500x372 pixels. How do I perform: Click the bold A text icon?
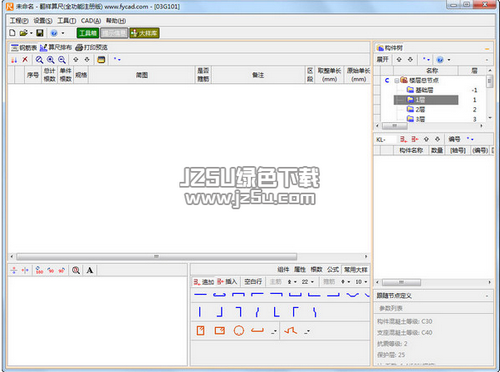(x=90, y=270)
